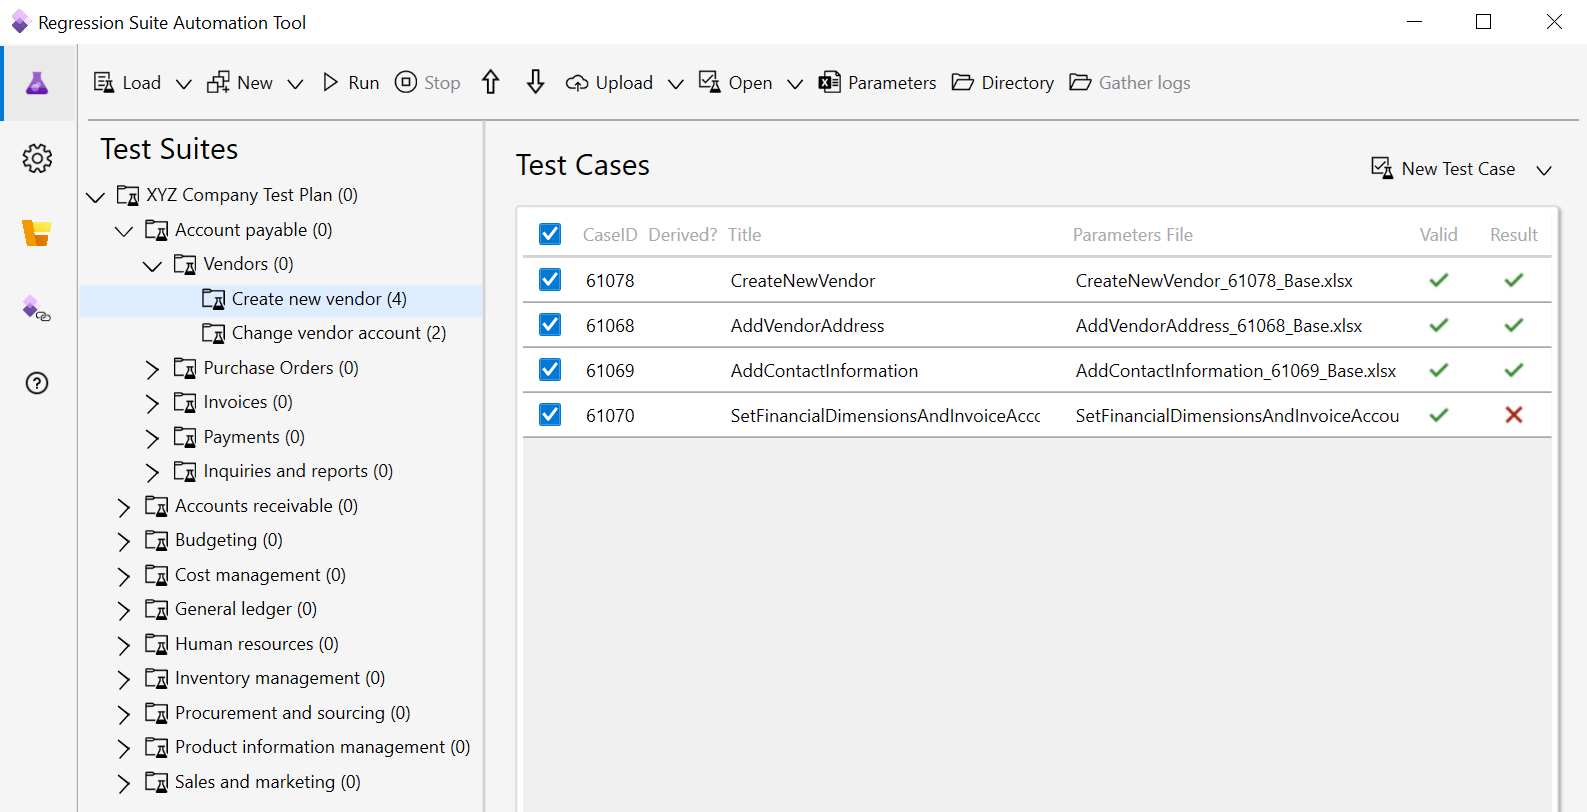Click the Run play icon
The height and width of the screenshot is (812, 1587).
(331, 82)
